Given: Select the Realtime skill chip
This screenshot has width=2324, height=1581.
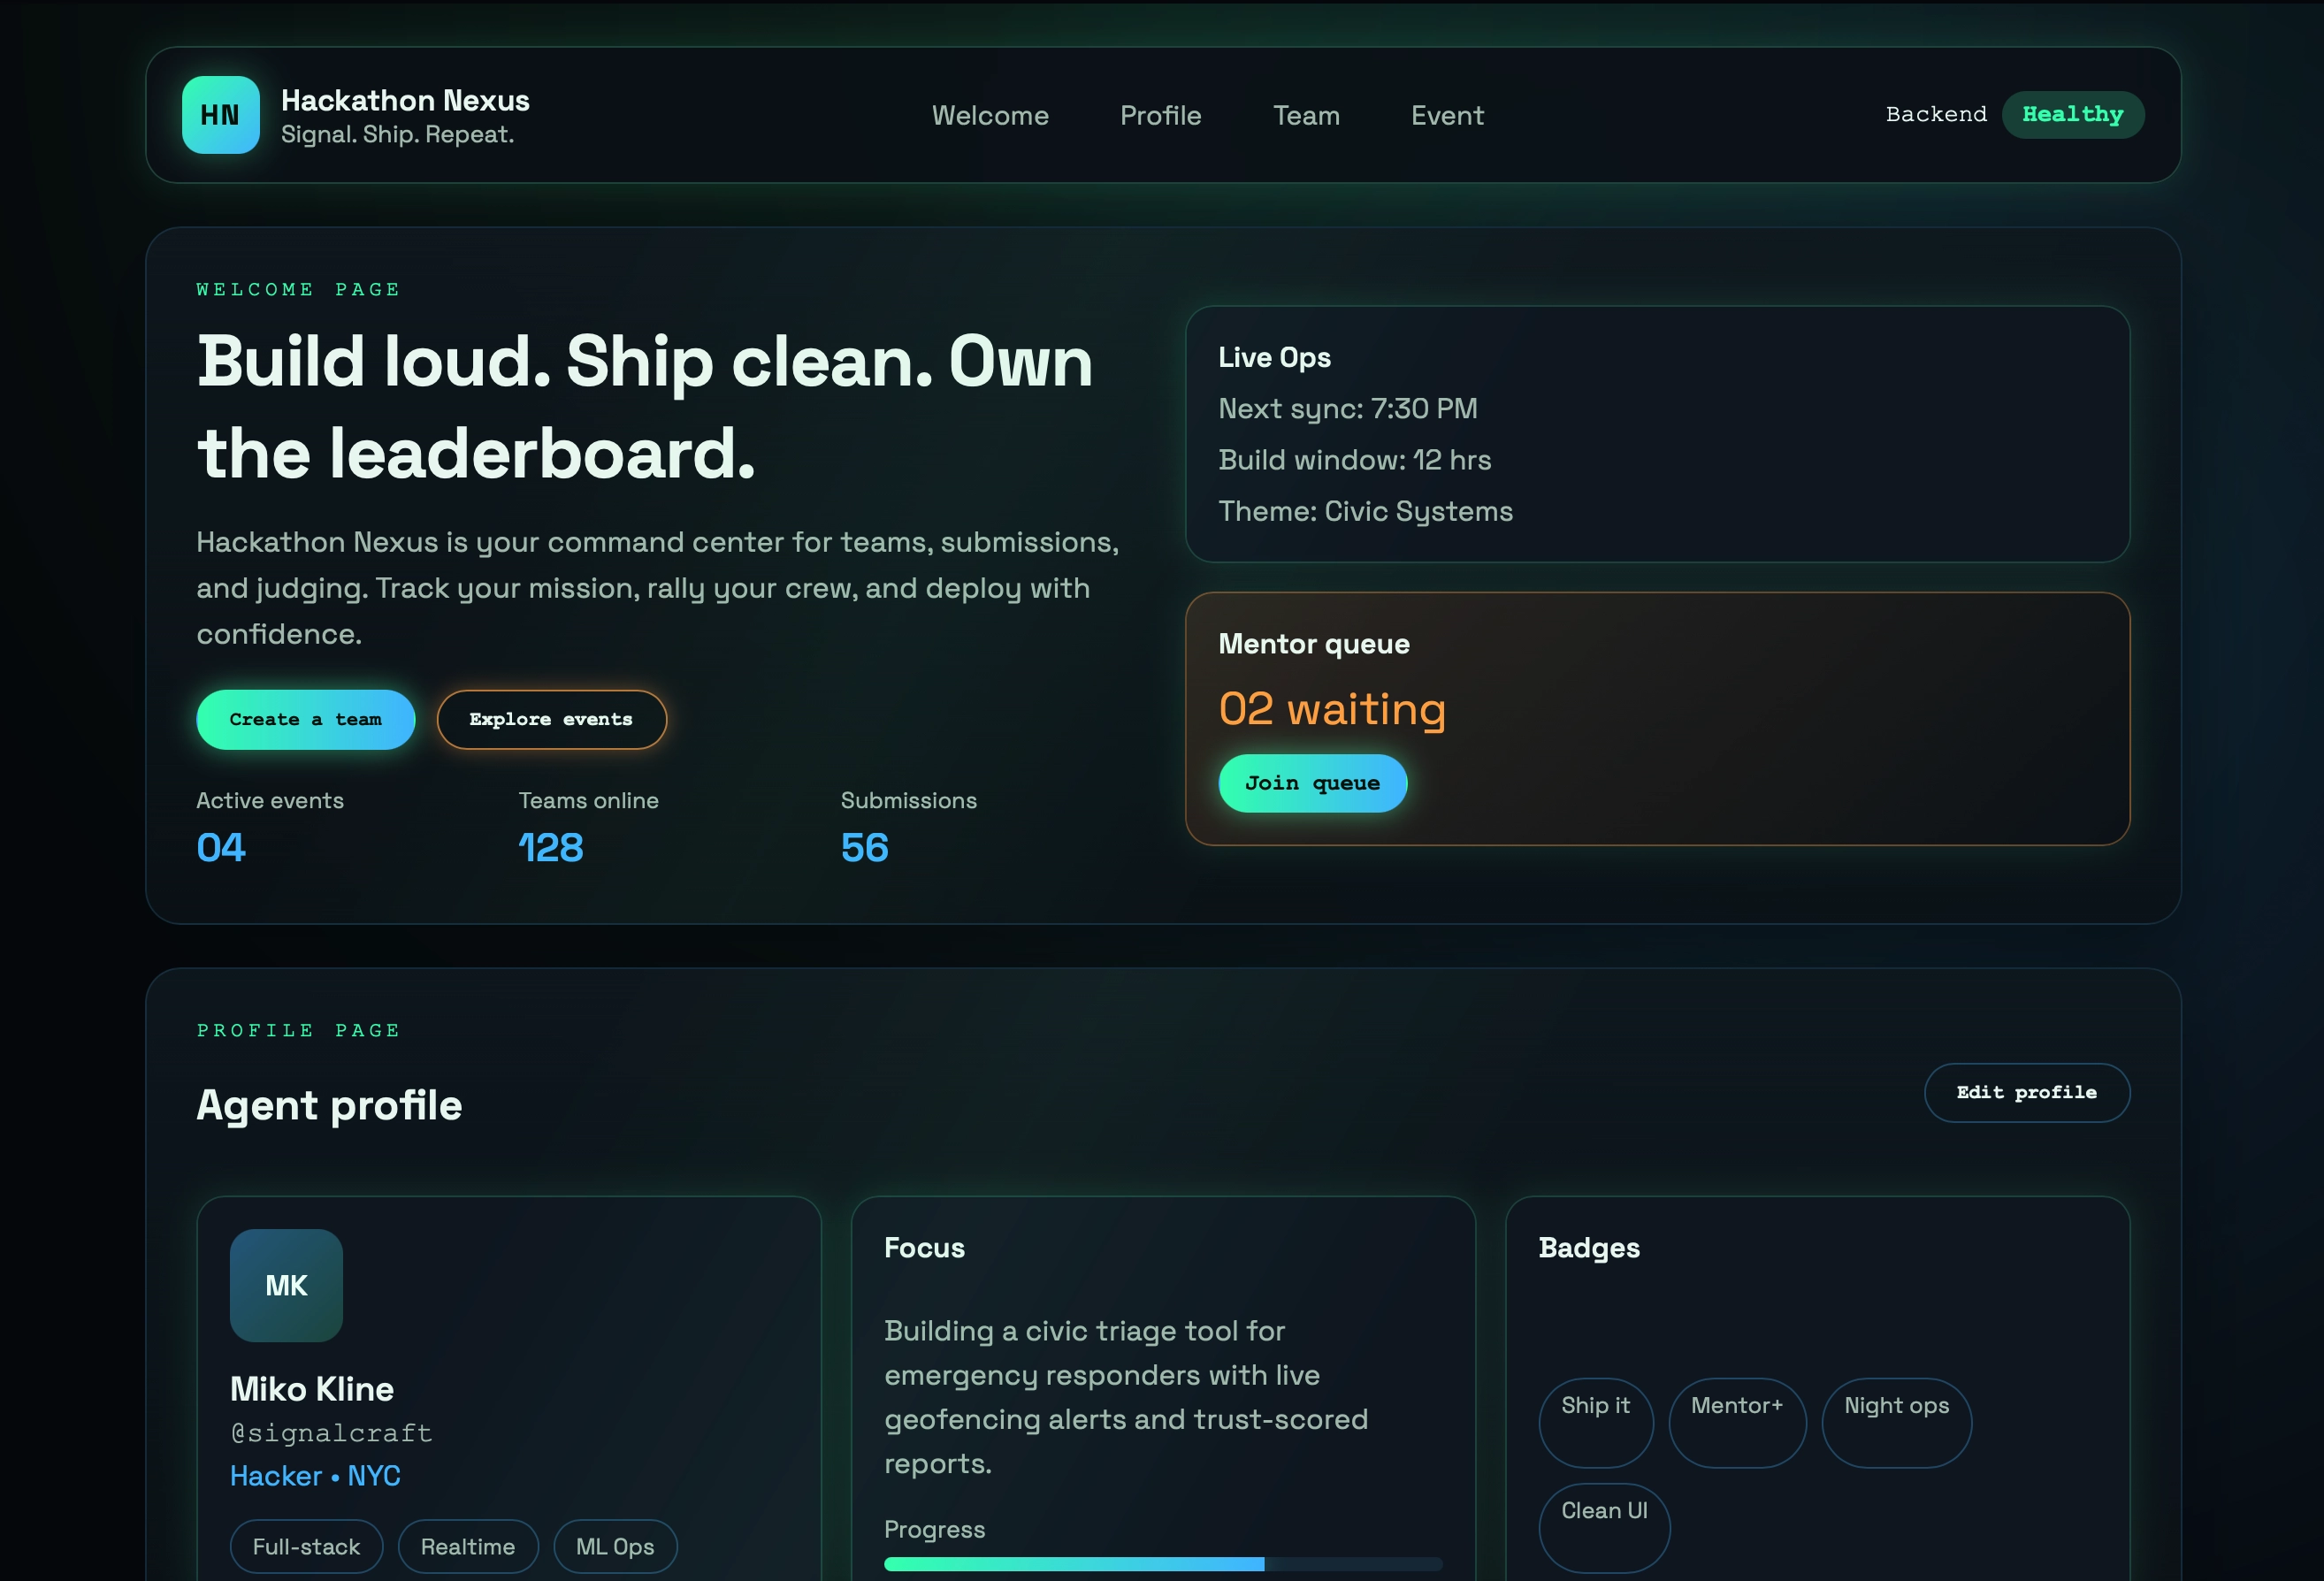Looking at the screenshot, I should (x=468, y=1546).
